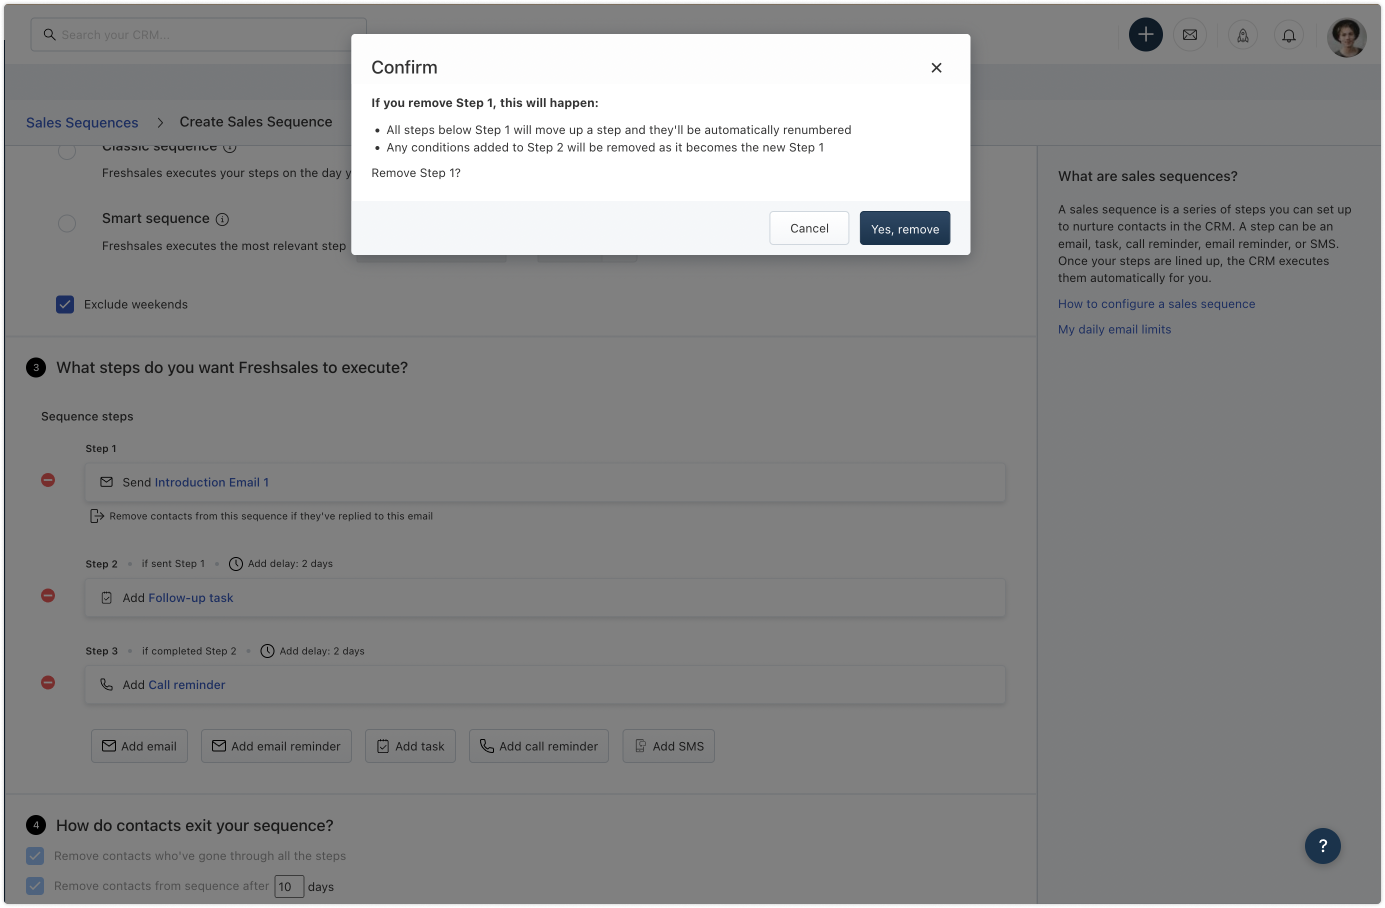
Task: Open the email envelope icon in header
Action: [1190, 35]
